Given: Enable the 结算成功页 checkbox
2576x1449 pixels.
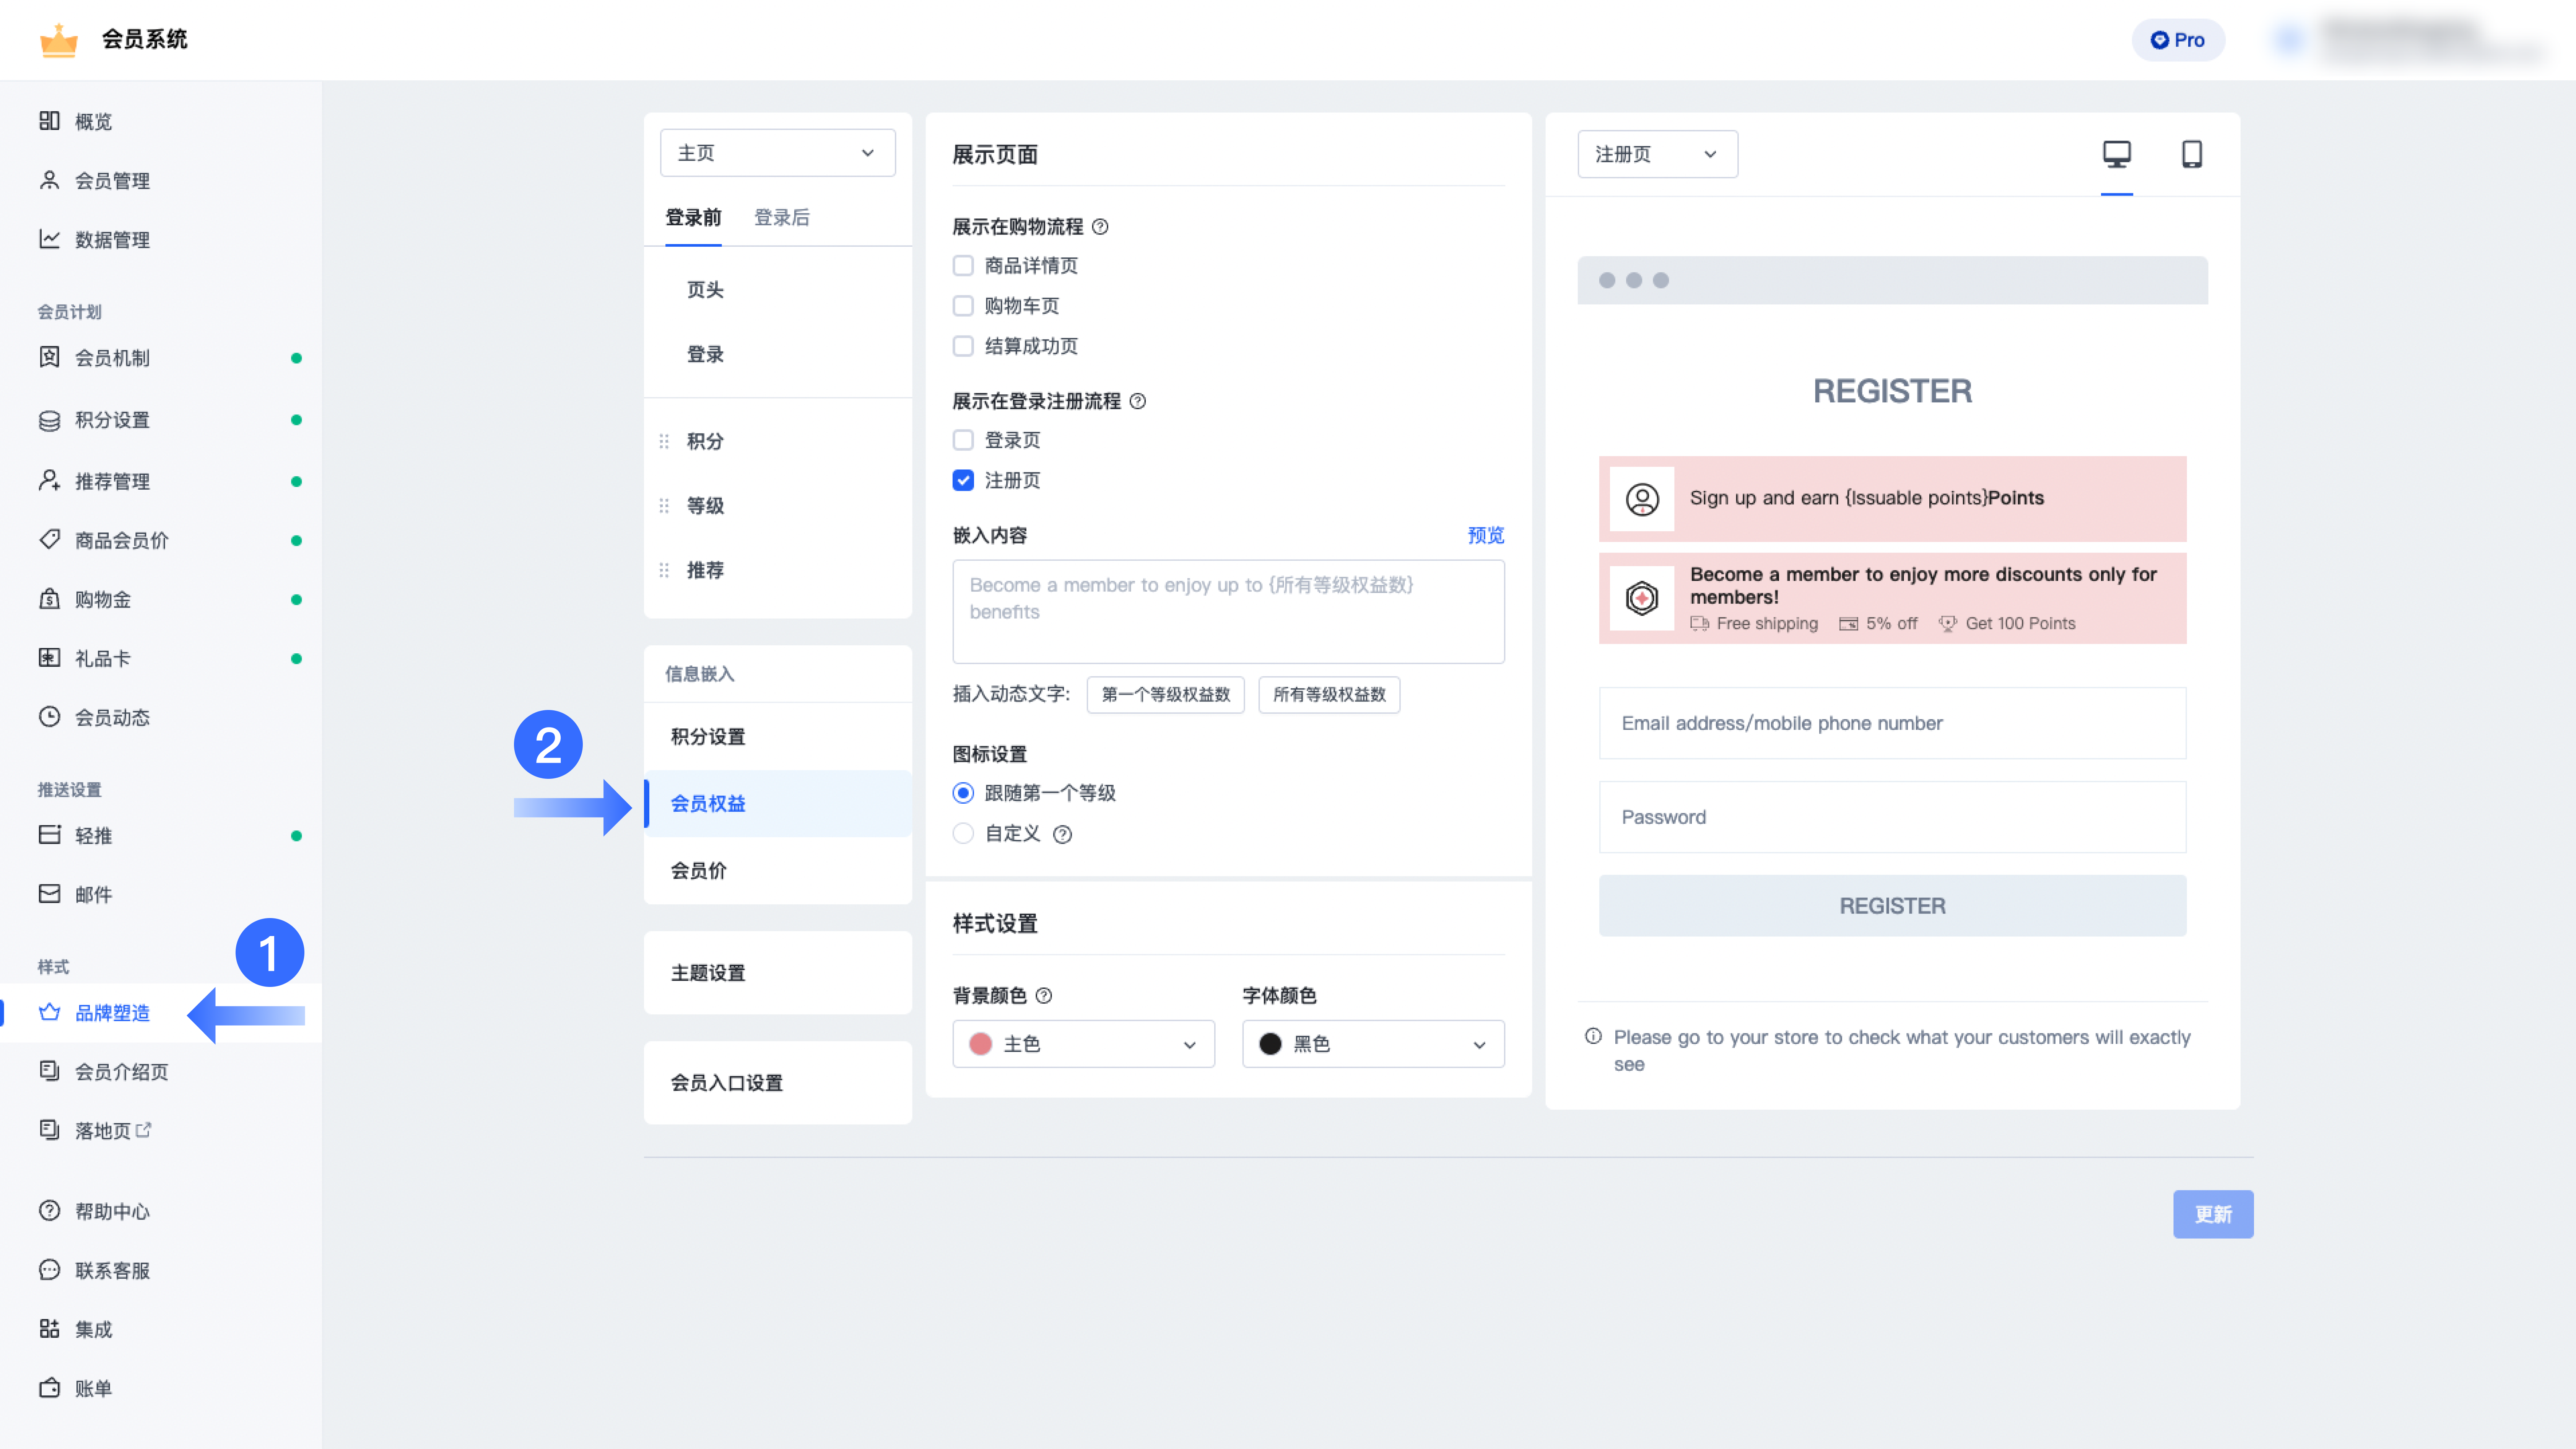Looking at the screenshot, I should (963, 346).
